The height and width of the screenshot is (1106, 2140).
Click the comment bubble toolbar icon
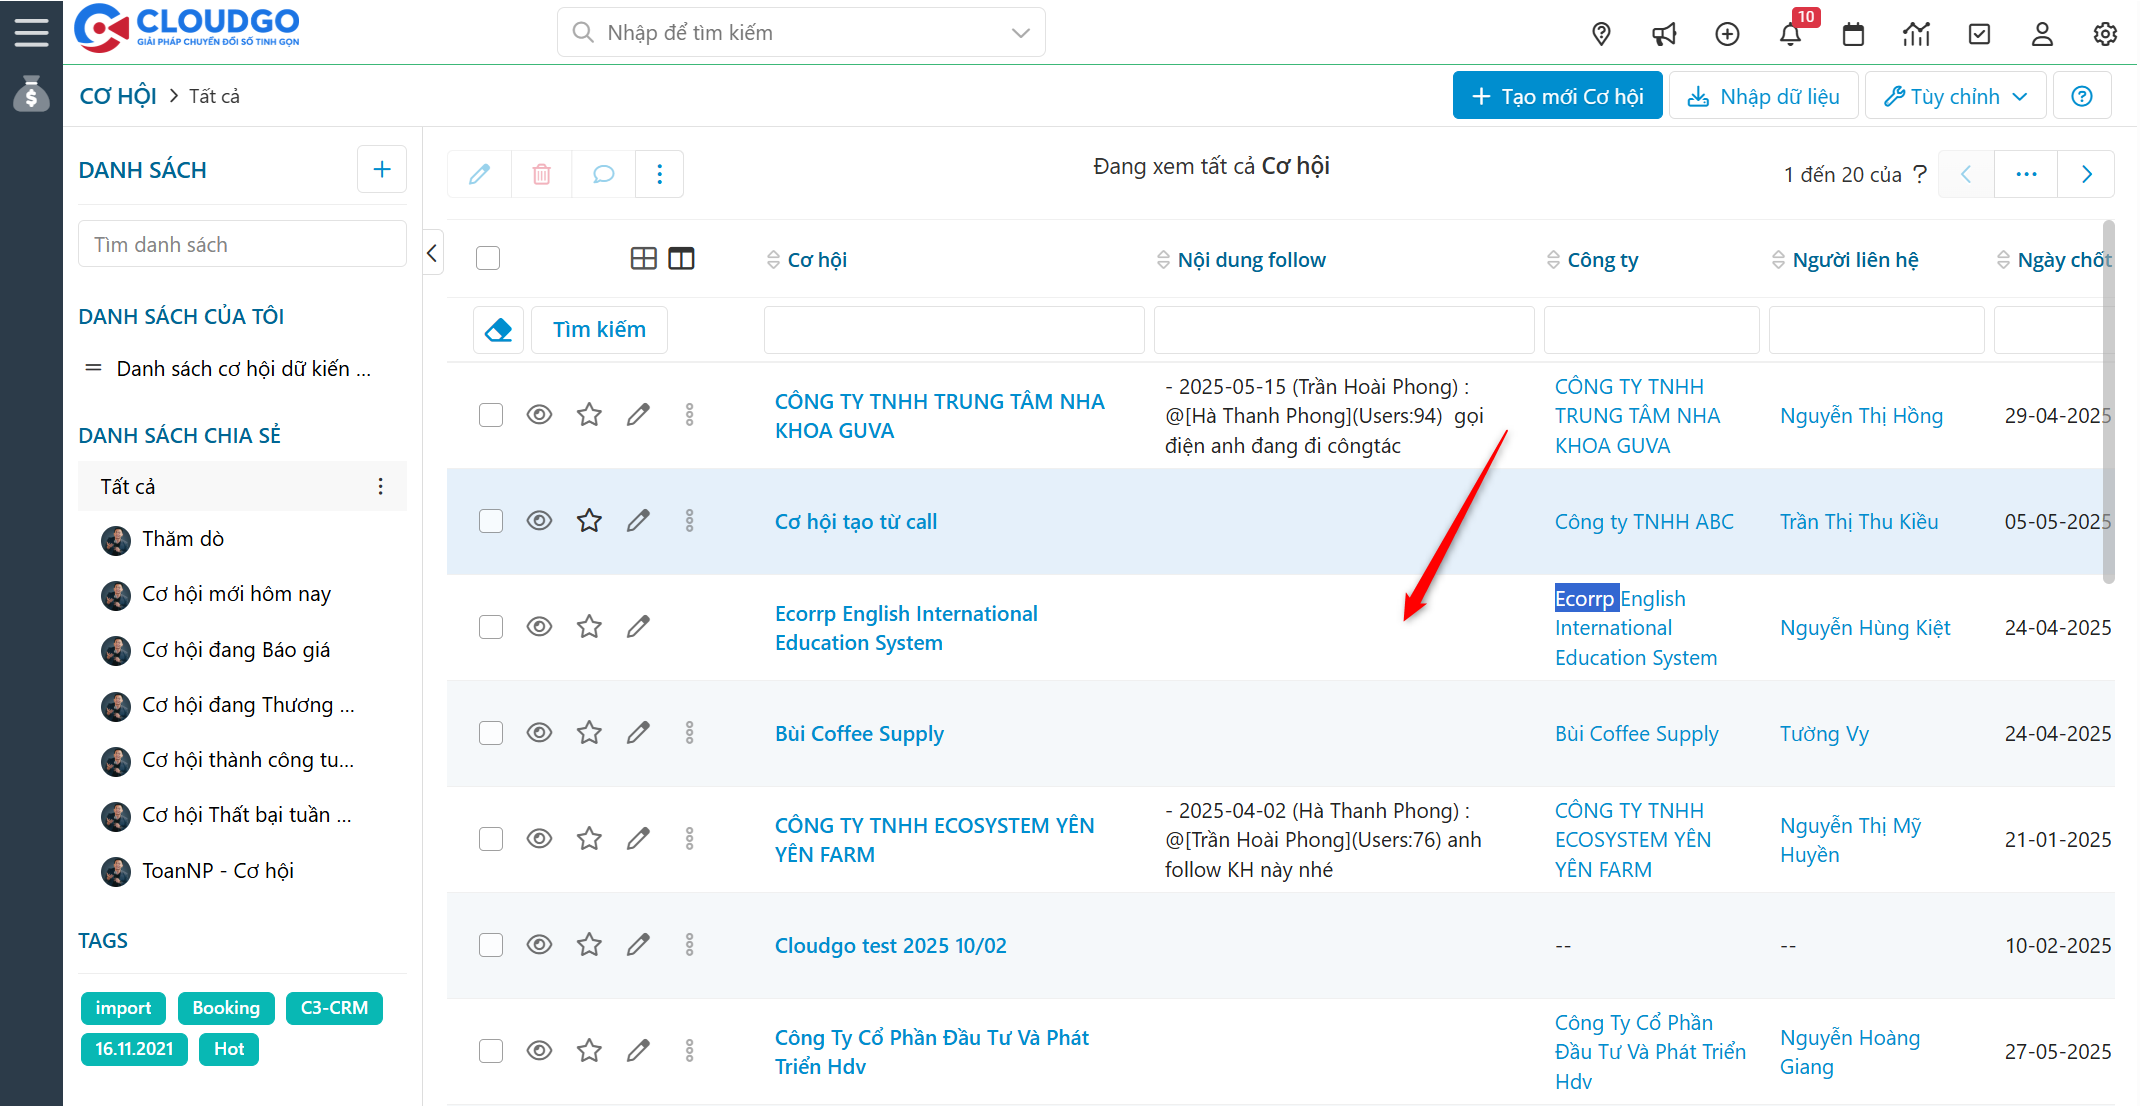pyautogui.click(x=603, y=174)
